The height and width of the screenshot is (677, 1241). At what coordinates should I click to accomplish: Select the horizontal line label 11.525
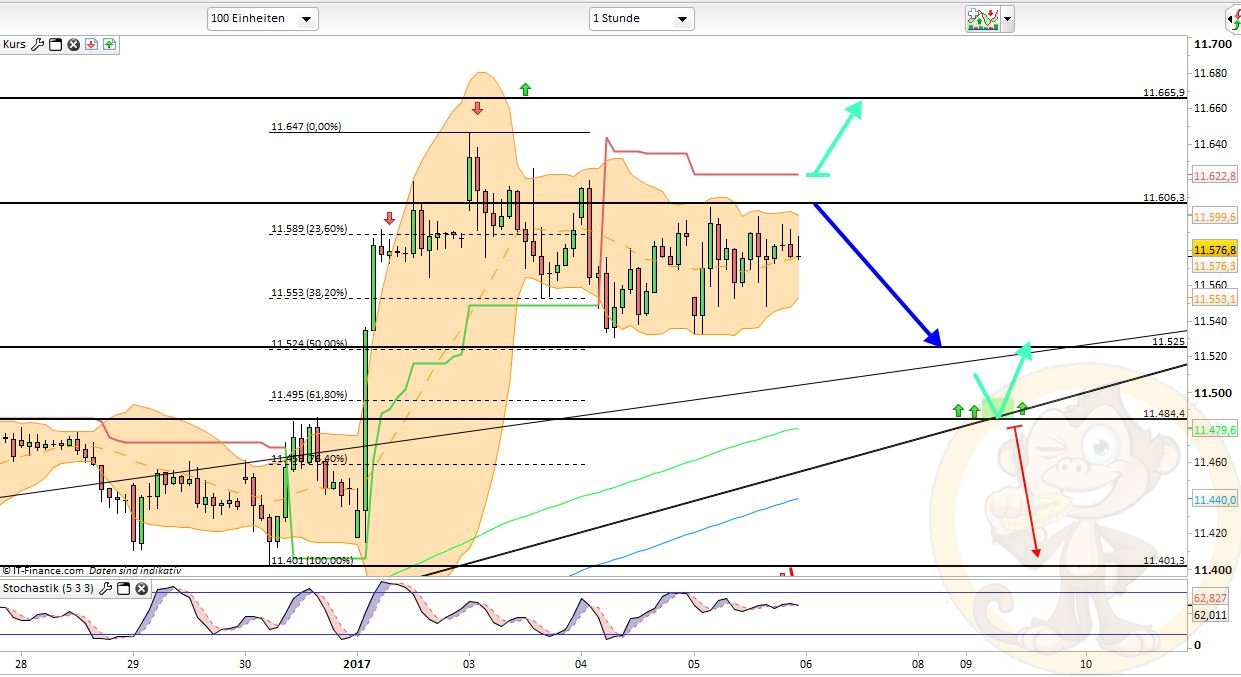(x=1168, y=341)
